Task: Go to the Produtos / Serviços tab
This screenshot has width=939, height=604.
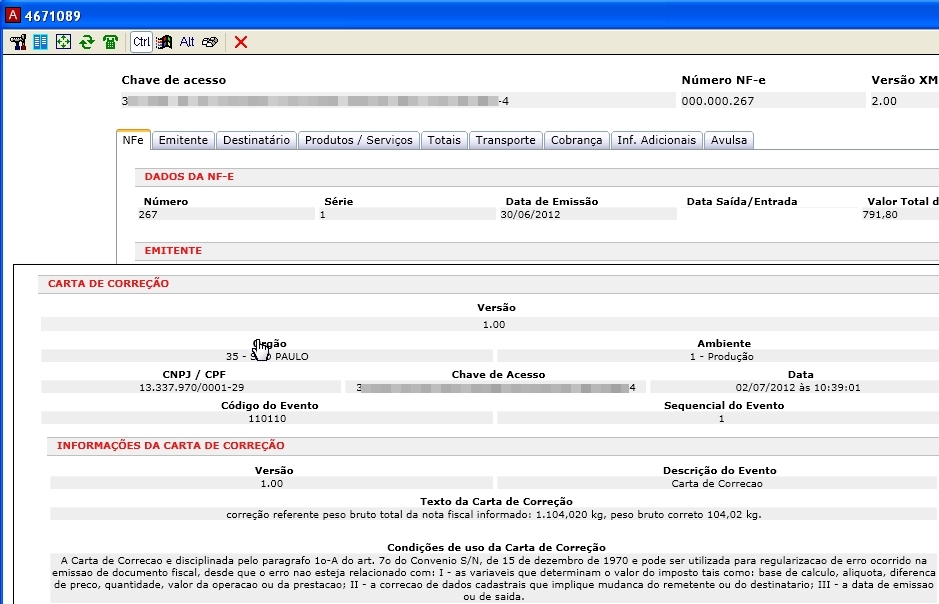Action: pos(359,140)
